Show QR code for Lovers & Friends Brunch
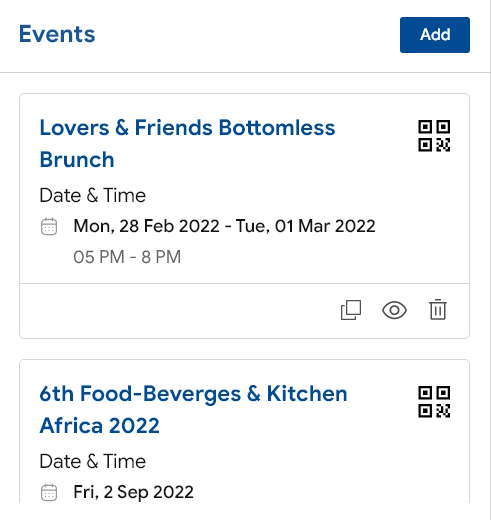 click(434, 136)
